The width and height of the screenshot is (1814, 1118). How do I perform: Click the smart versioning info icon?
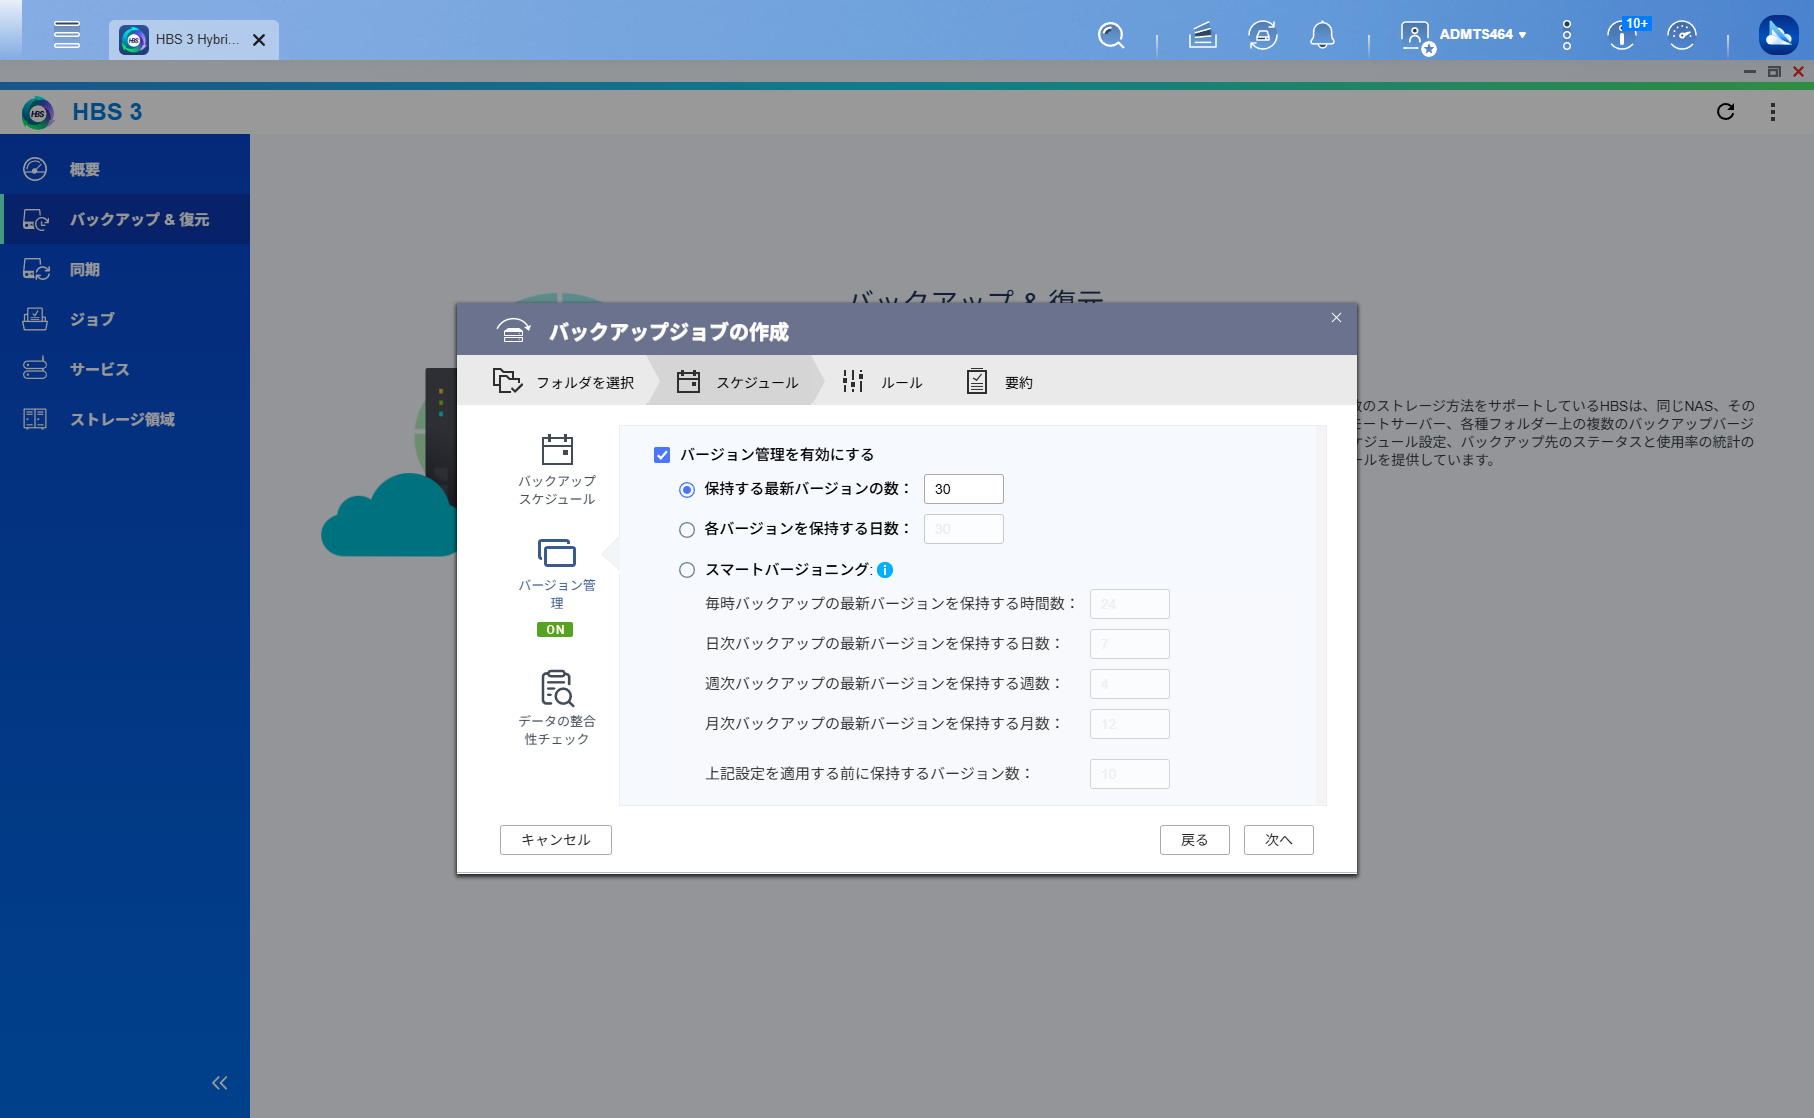pyautogui.click(x=885, y=570)
